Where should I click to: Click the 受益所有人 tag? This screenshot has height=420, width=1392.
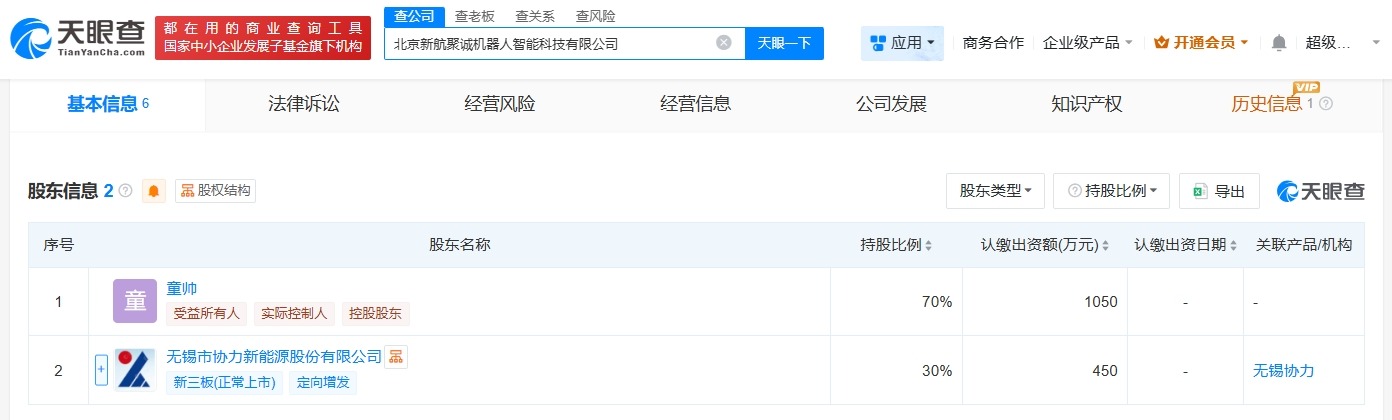coord(207,314)
